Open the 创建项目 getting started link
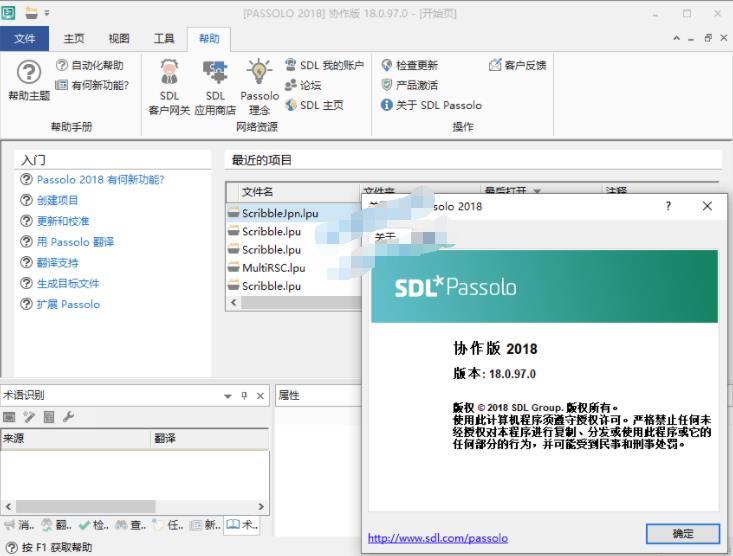This screenshot has height=556, width=733. click(x=57, y=200)
